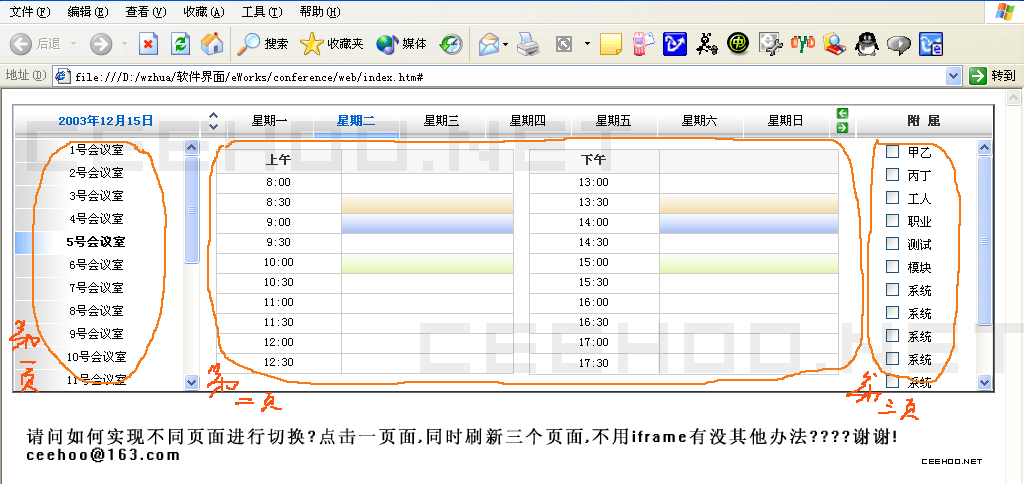Expand the Mail icon dropdown arrow

click(506, 44)
